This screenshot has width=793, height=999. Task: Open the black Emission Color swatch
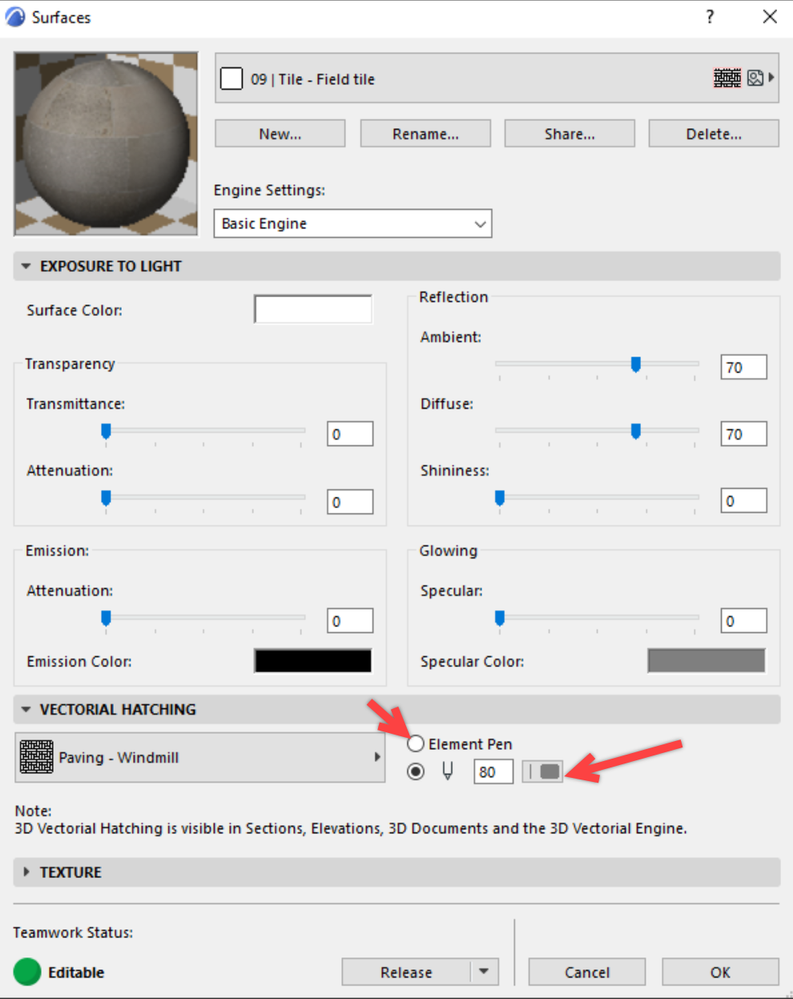313,661
